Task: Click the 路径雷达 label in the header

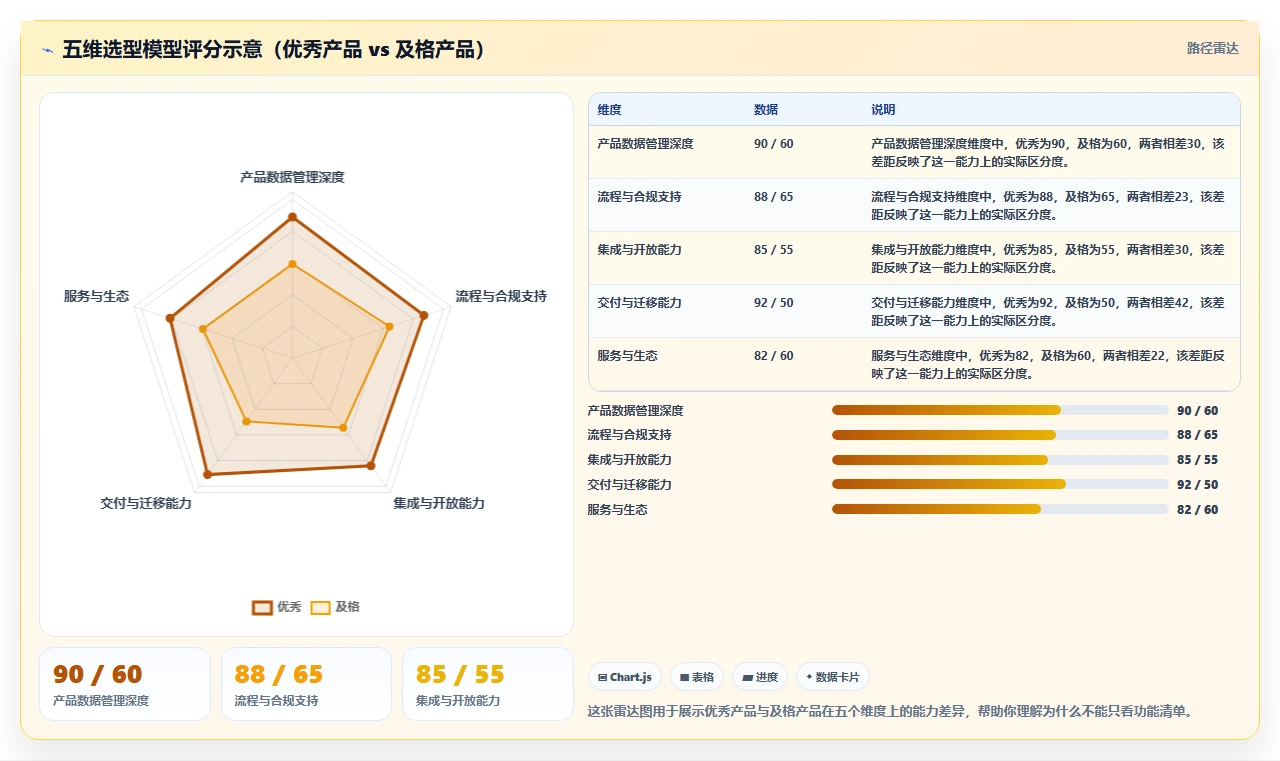Action: click(x=1212, y=48)
